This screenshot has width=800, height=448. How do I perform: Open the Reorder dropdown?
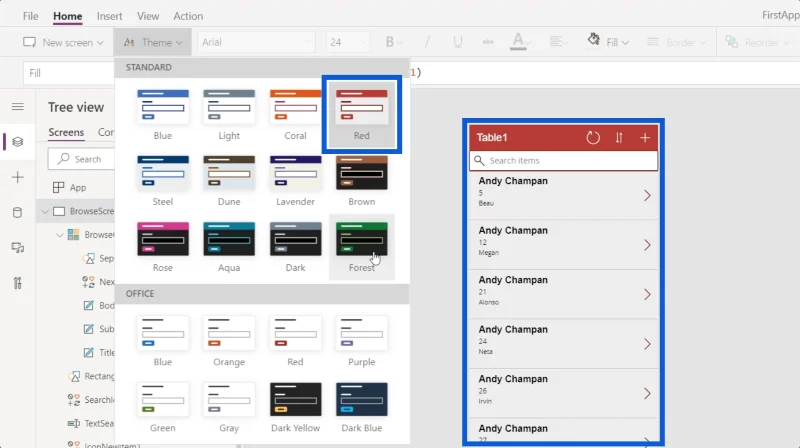tap(757, 42)
